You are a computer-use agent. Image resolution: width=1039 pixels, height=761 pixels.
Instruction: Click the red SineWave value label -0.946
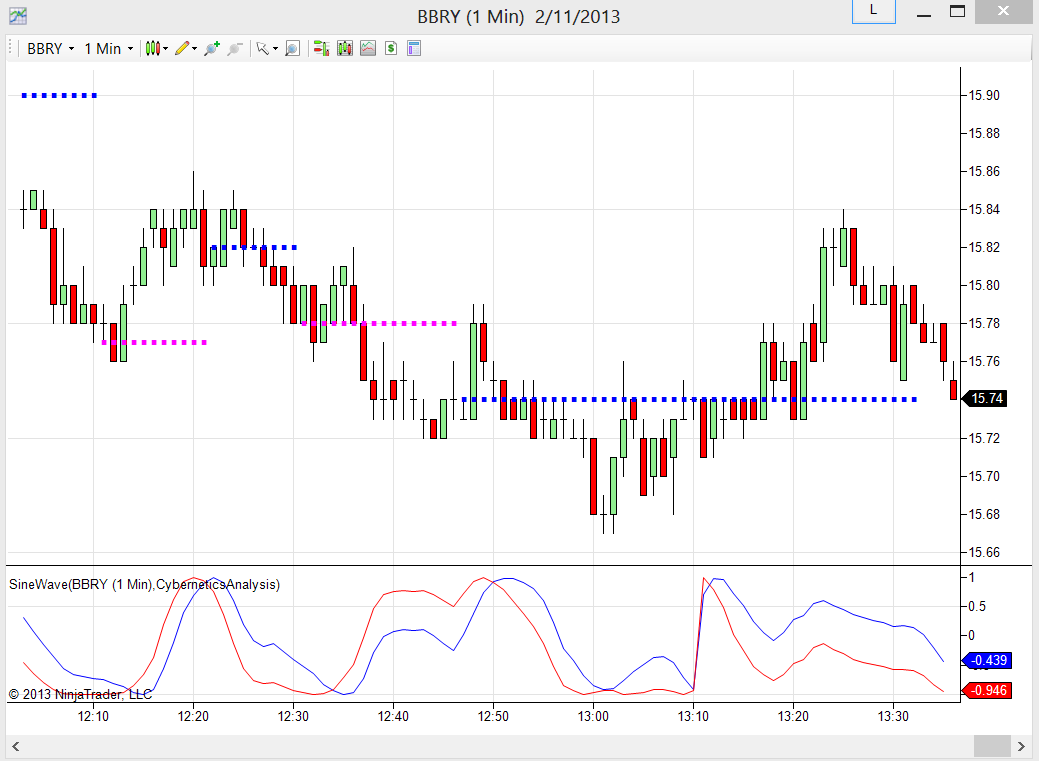987,690
